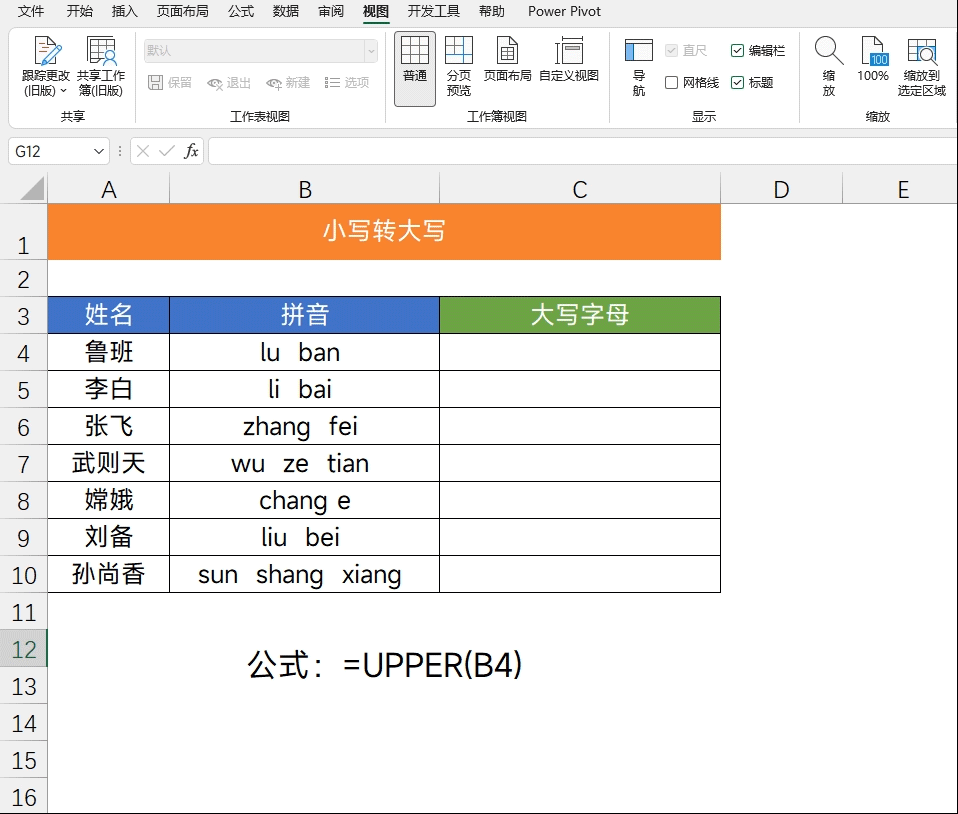Uncheck the 标题 checkbox
The image size is (958, 814).
pyautogui.click(x=737, y=82)
